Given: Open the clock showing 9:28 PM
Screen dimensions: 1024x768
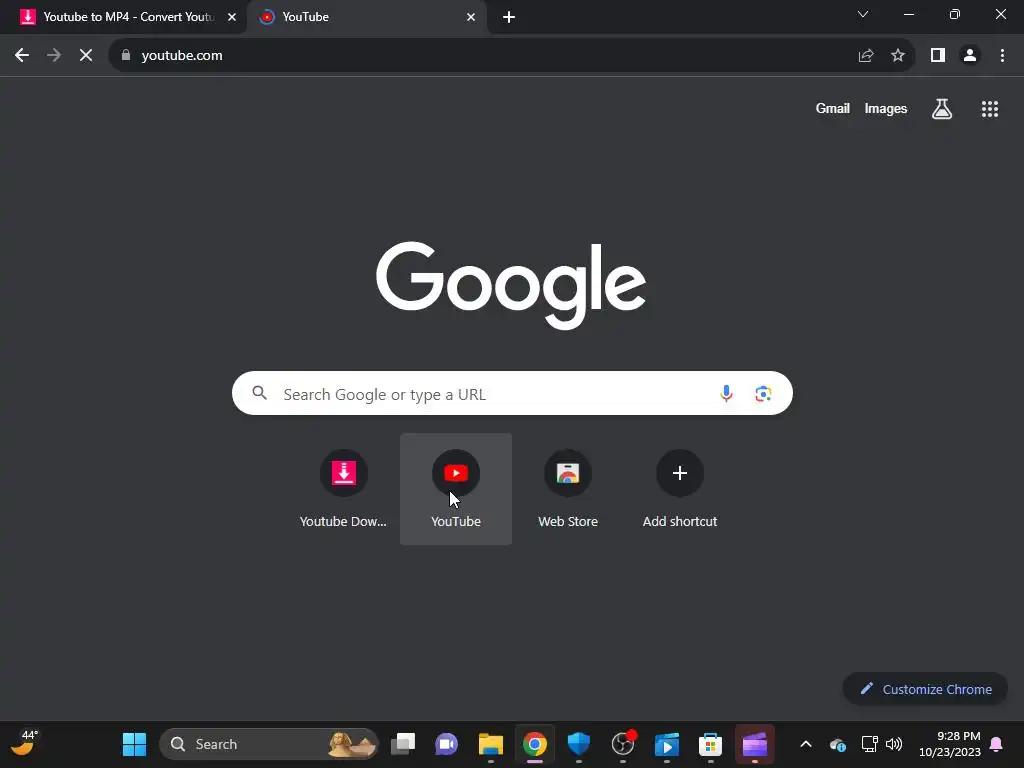Looking at the screenshot, I should [950, 744].
